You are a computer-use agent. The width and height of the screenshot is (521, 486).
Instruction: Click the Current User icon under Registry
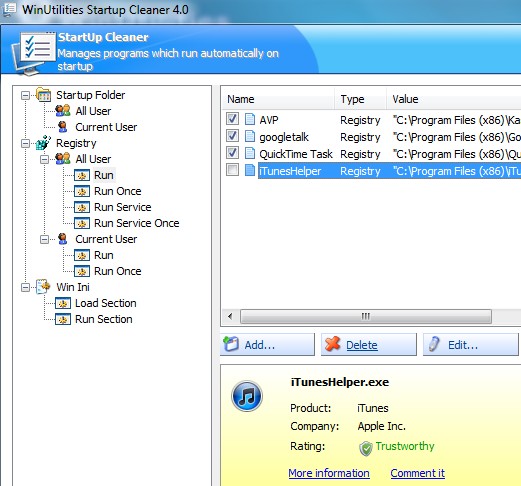click(x=63, y=239)
